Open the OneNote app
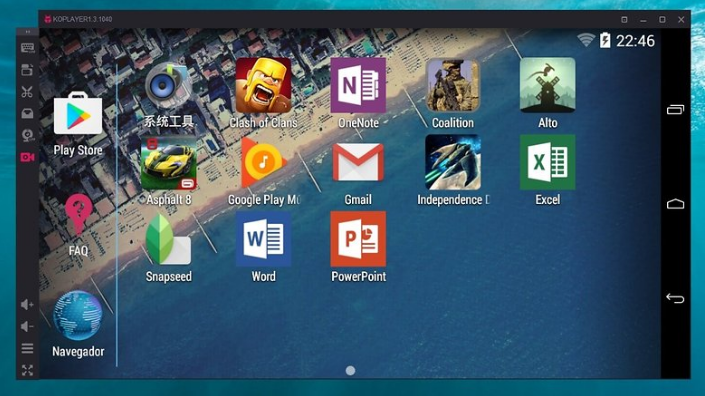705x396 pixels. pos(358,85)
